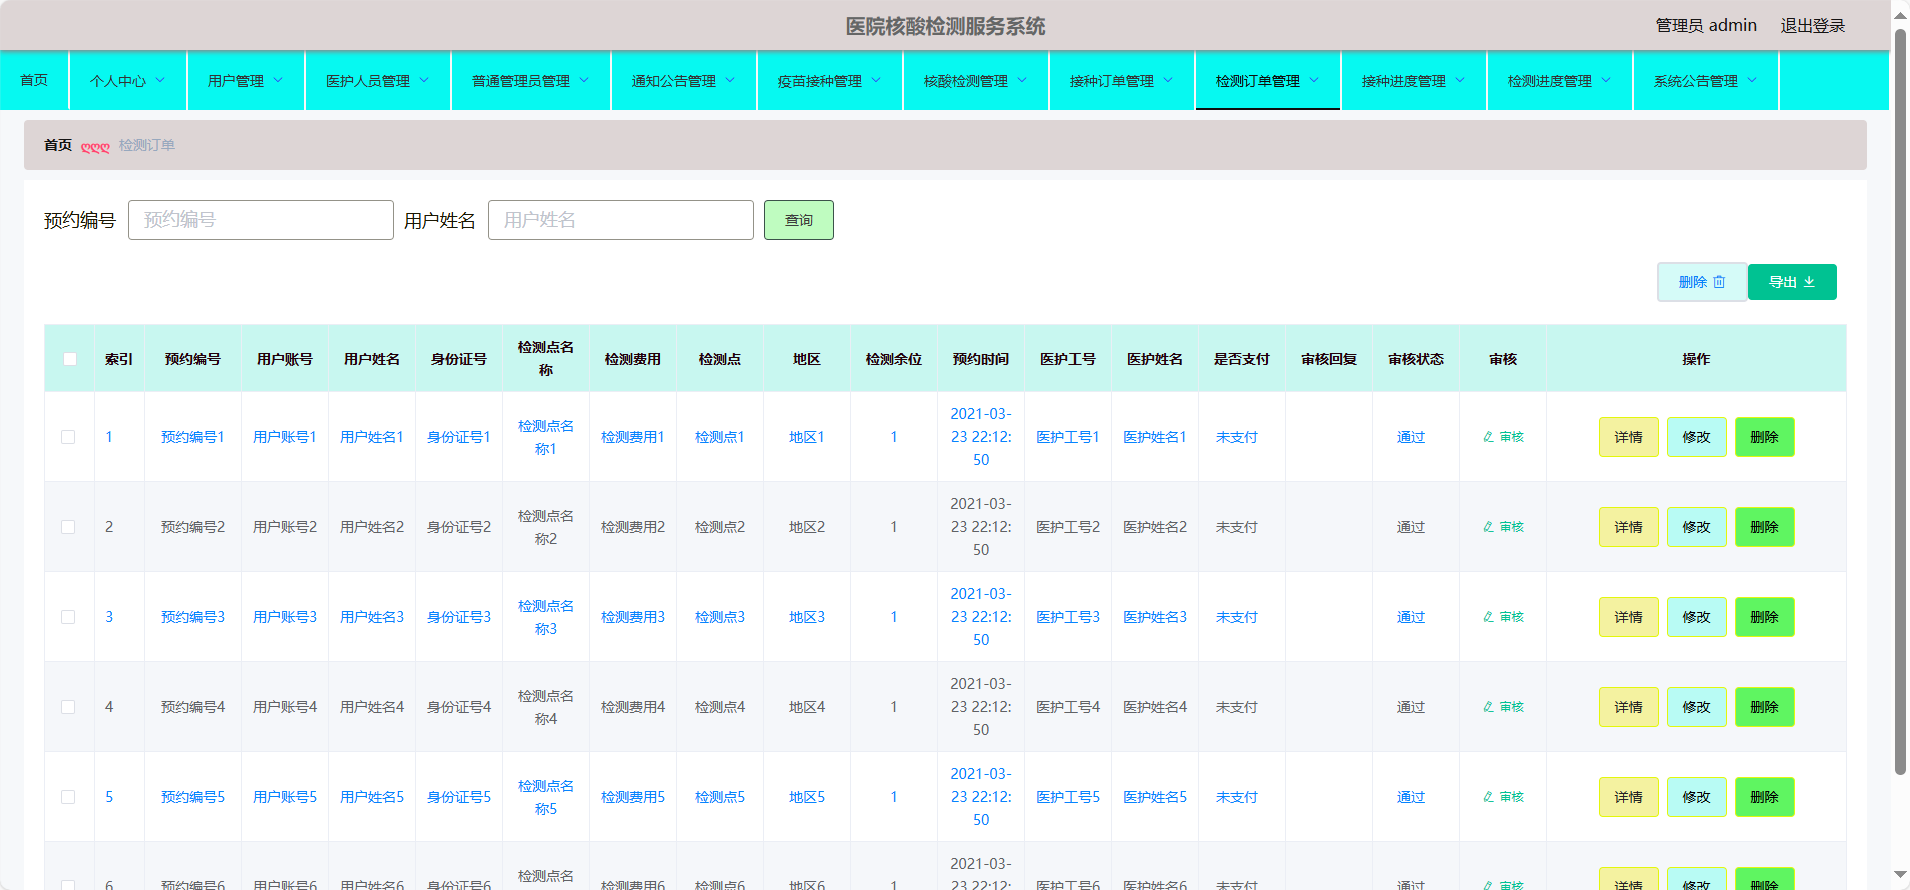This screenshot has width=1910, height=890.
Task: Click the 详情 button for row 4
Action: (1628, 707)
